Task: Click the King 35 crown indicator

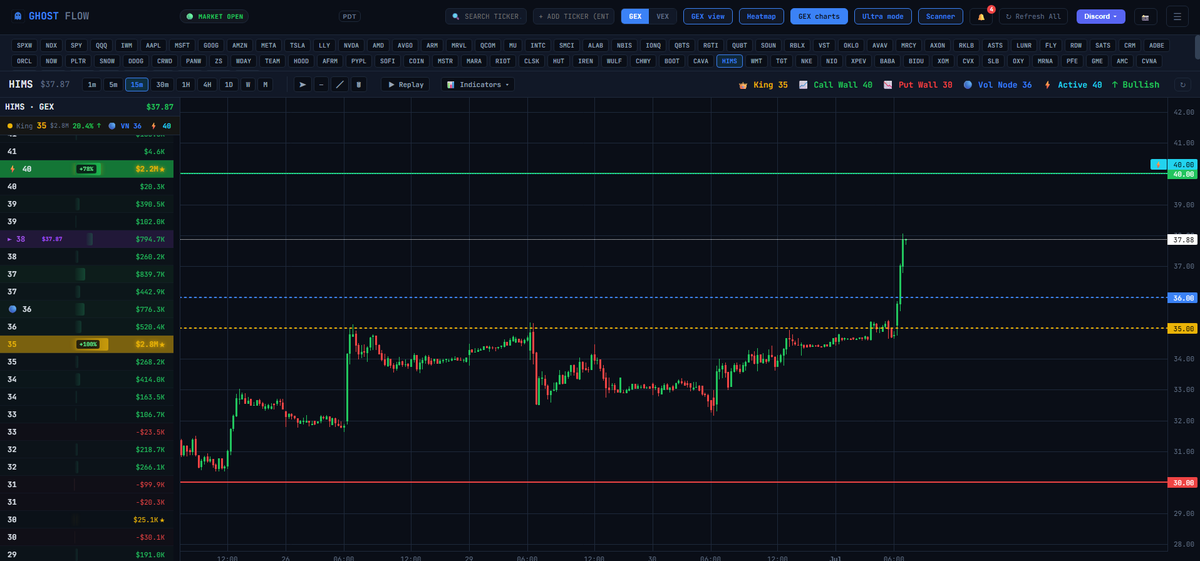Action: tap(762, 85)
